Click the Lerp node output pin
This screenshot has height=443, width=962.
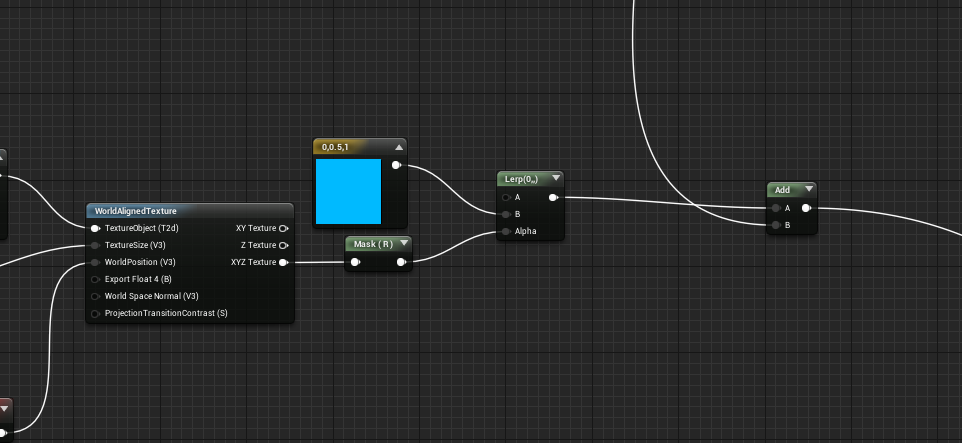click(553, 198)
